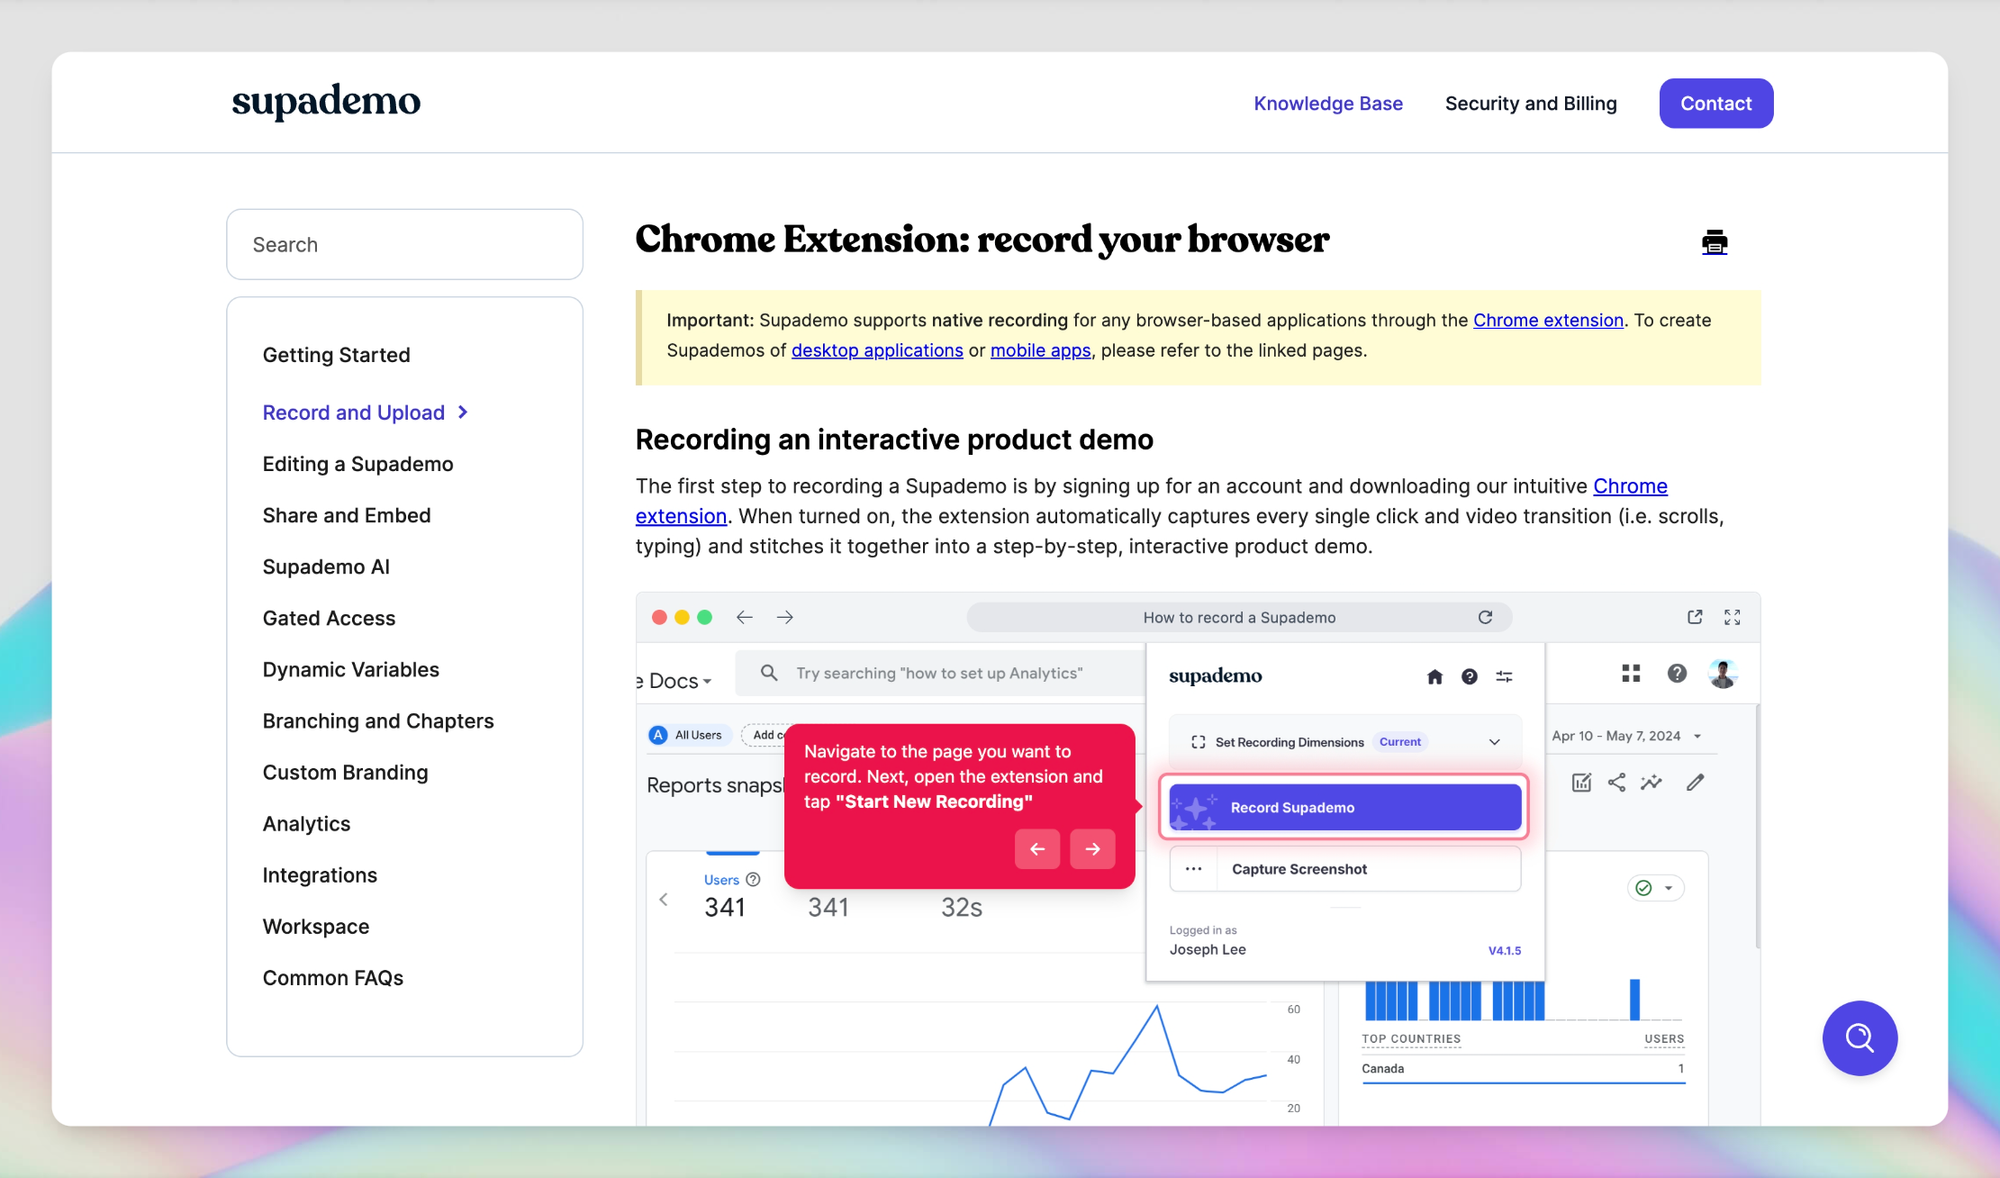This screenshot has height=1178, width=2000.
Task: Select Supademo AI in sidebar
Action: point(326,567)
